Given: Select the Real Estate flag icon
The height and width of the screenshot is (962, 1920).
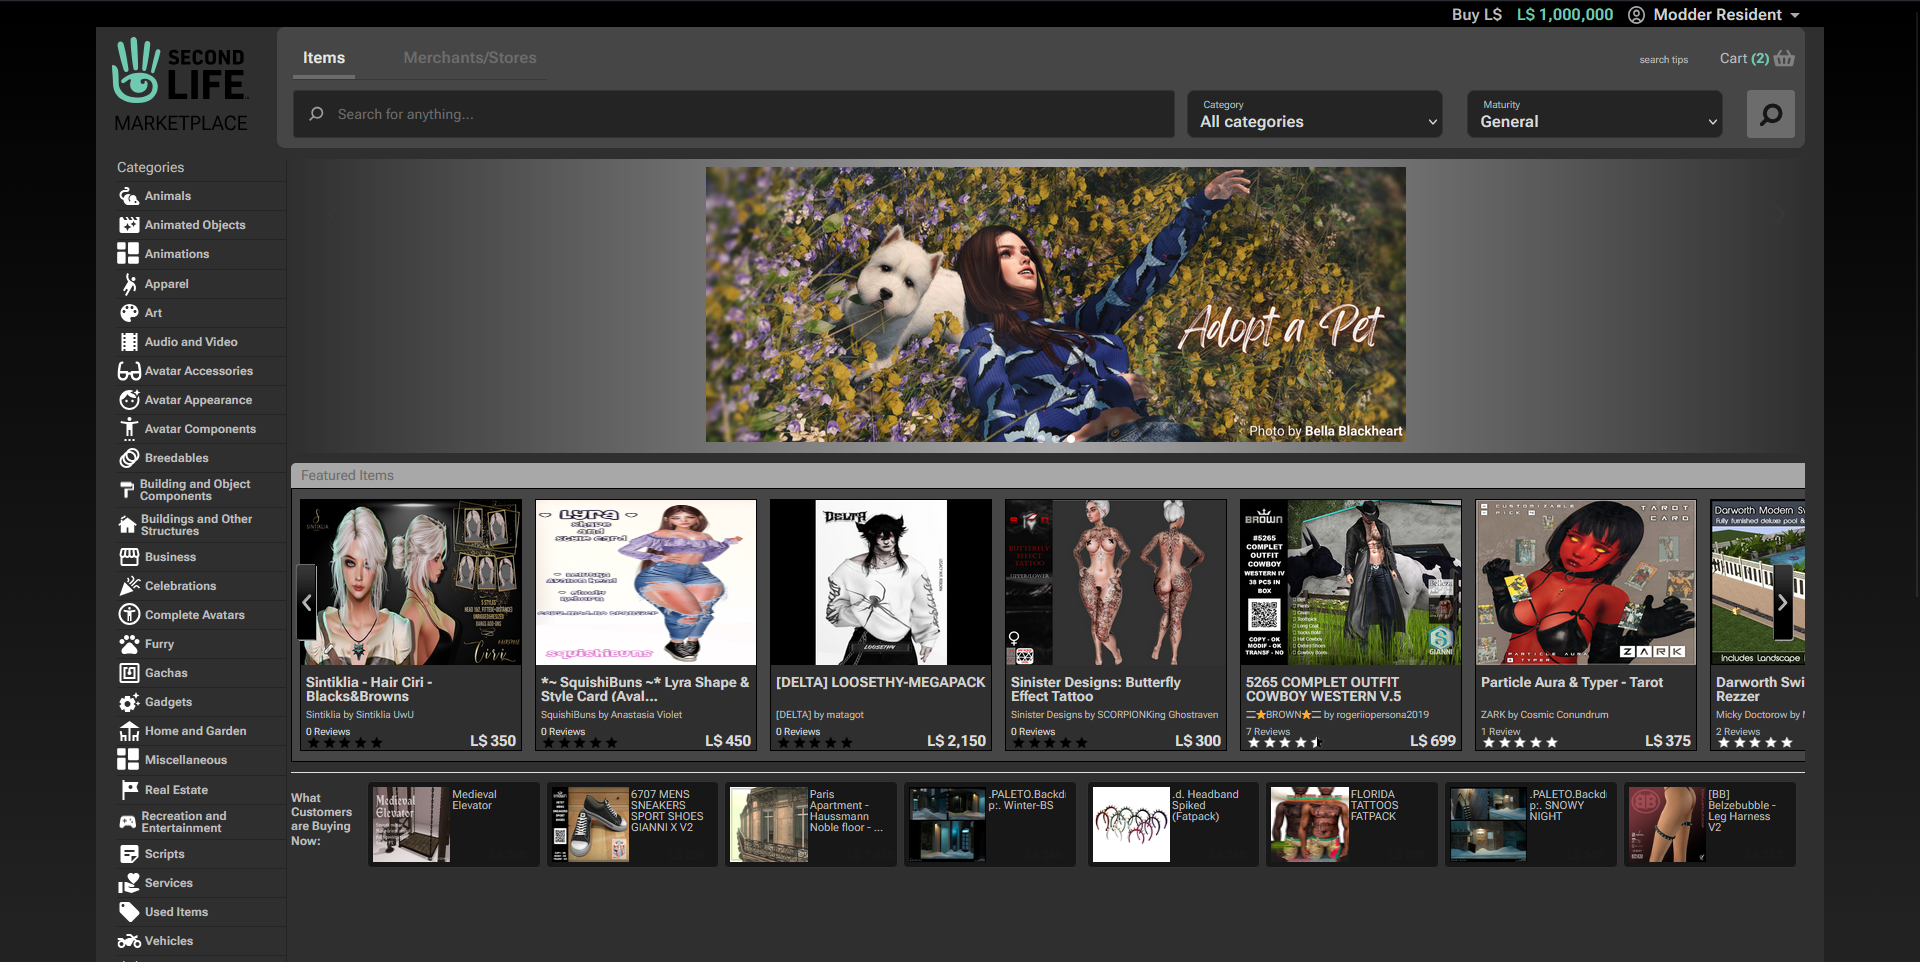Looking at the screenshot, I should 130,789.
